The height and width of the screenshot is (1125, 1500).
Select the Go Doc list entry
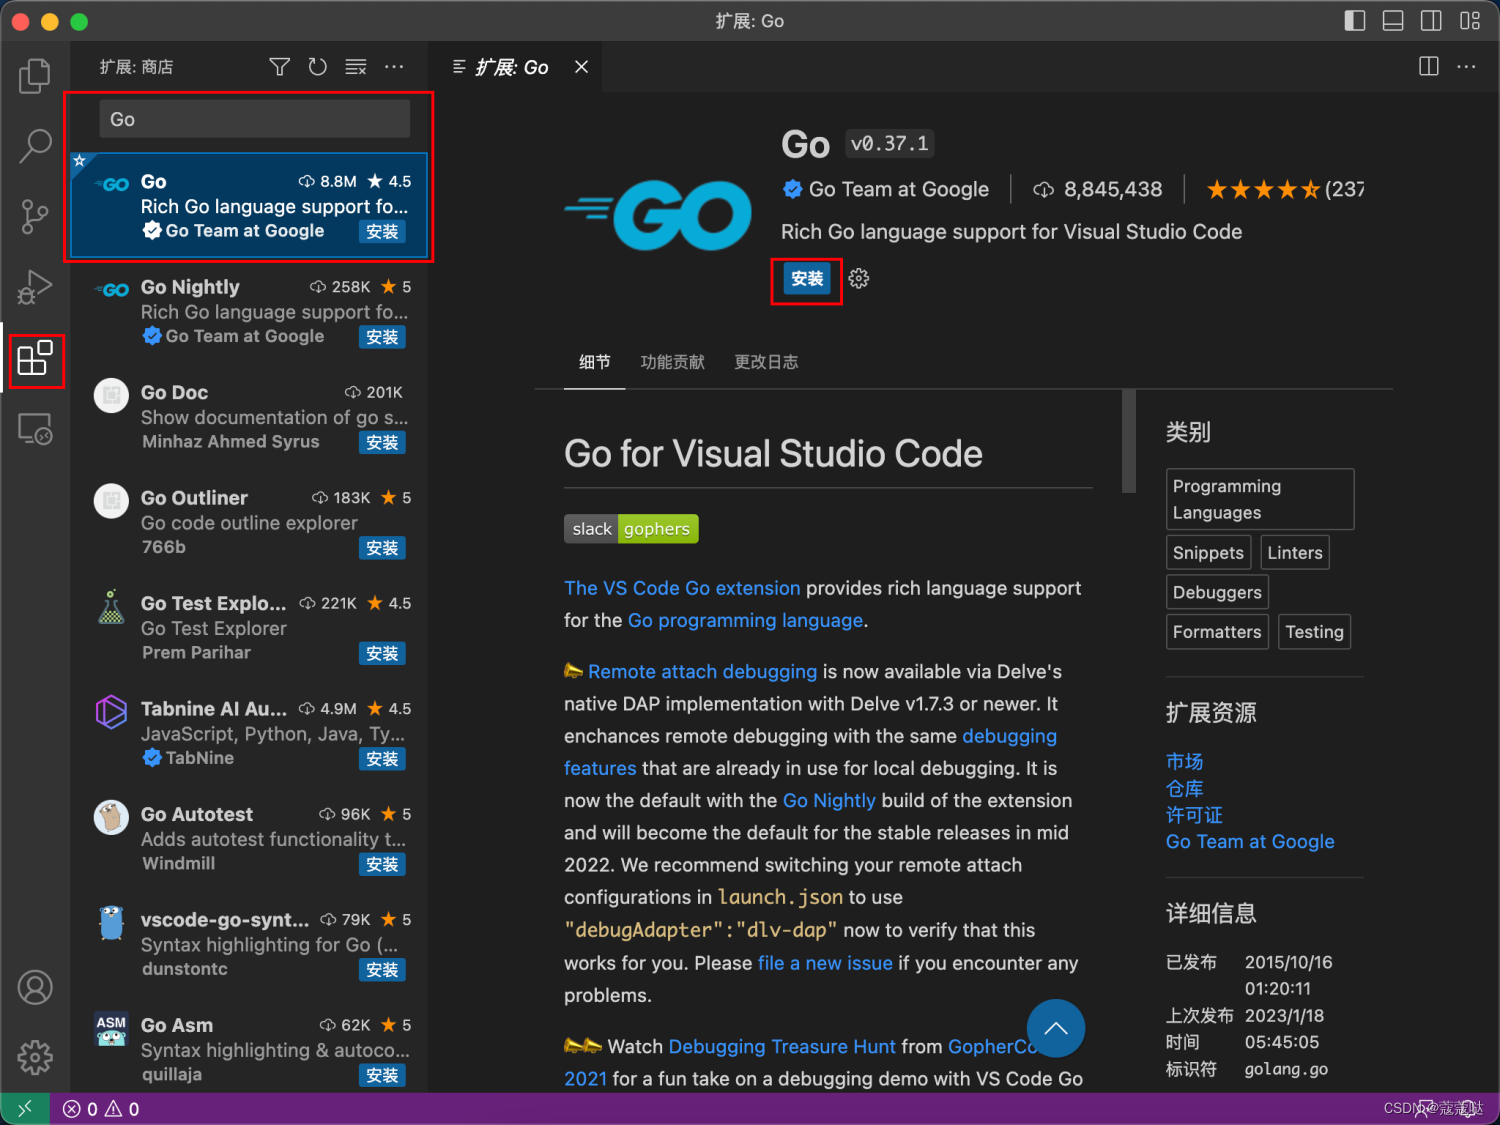click(249, 417)
